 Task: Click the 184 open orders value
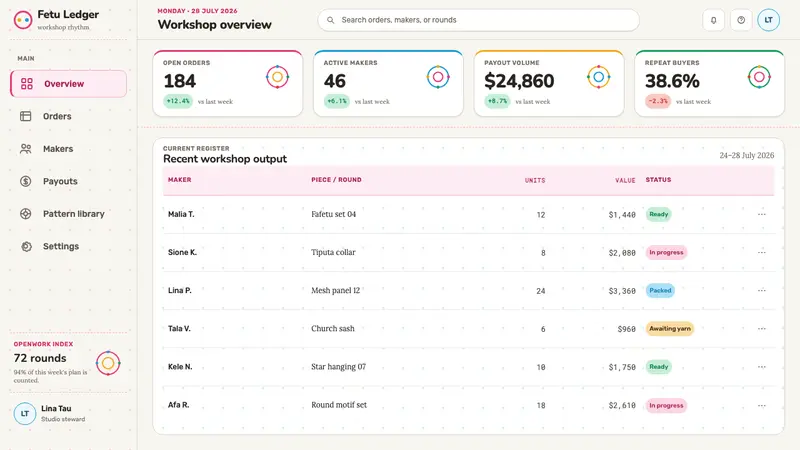coord(180,81)
